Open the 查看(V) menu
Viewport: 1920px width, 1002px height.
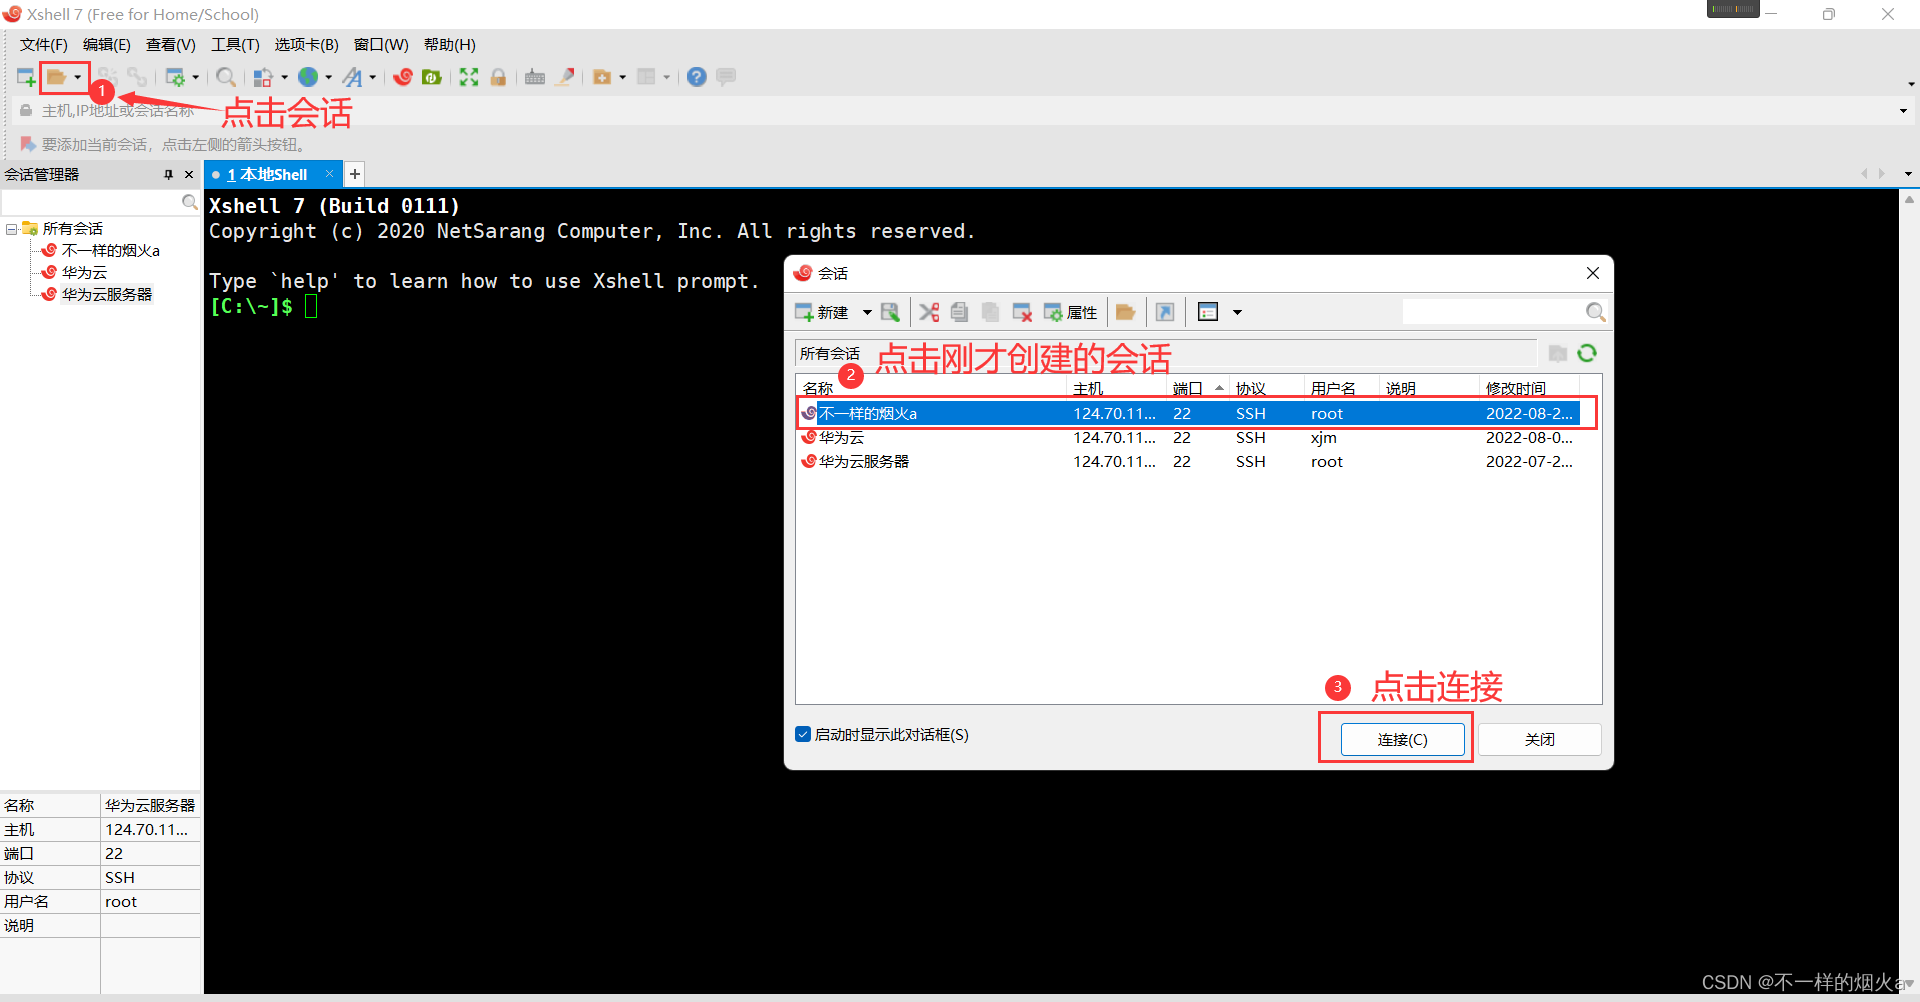point(171,45)
